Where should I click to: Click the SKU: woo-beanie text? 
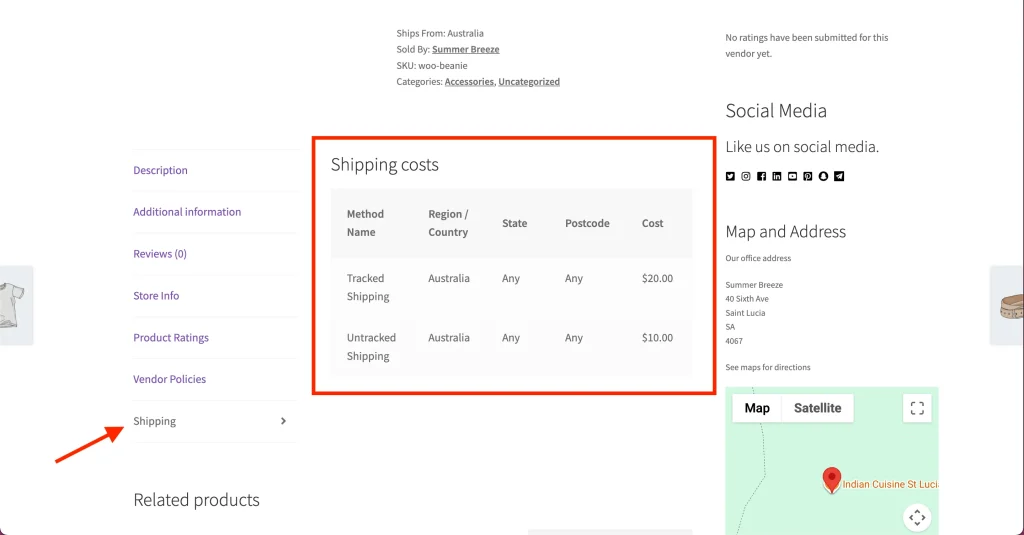point(432,65)
